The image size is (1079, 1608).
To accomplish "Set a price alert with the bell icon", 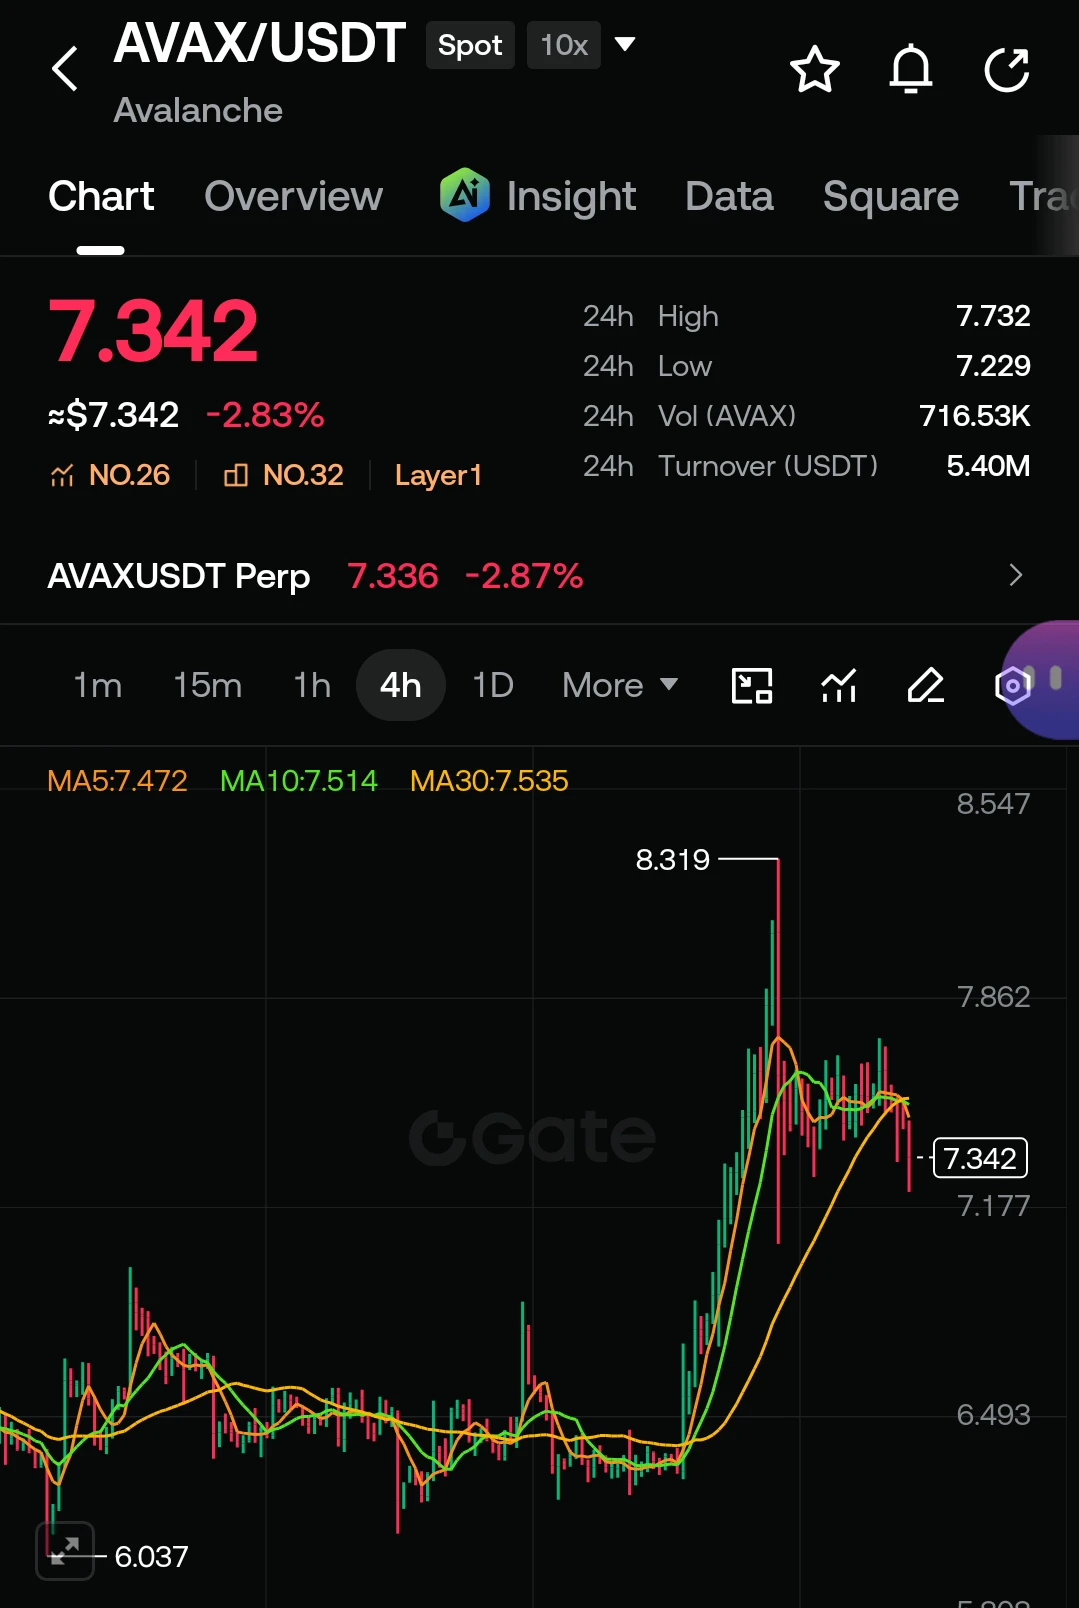I will [911, 69].
